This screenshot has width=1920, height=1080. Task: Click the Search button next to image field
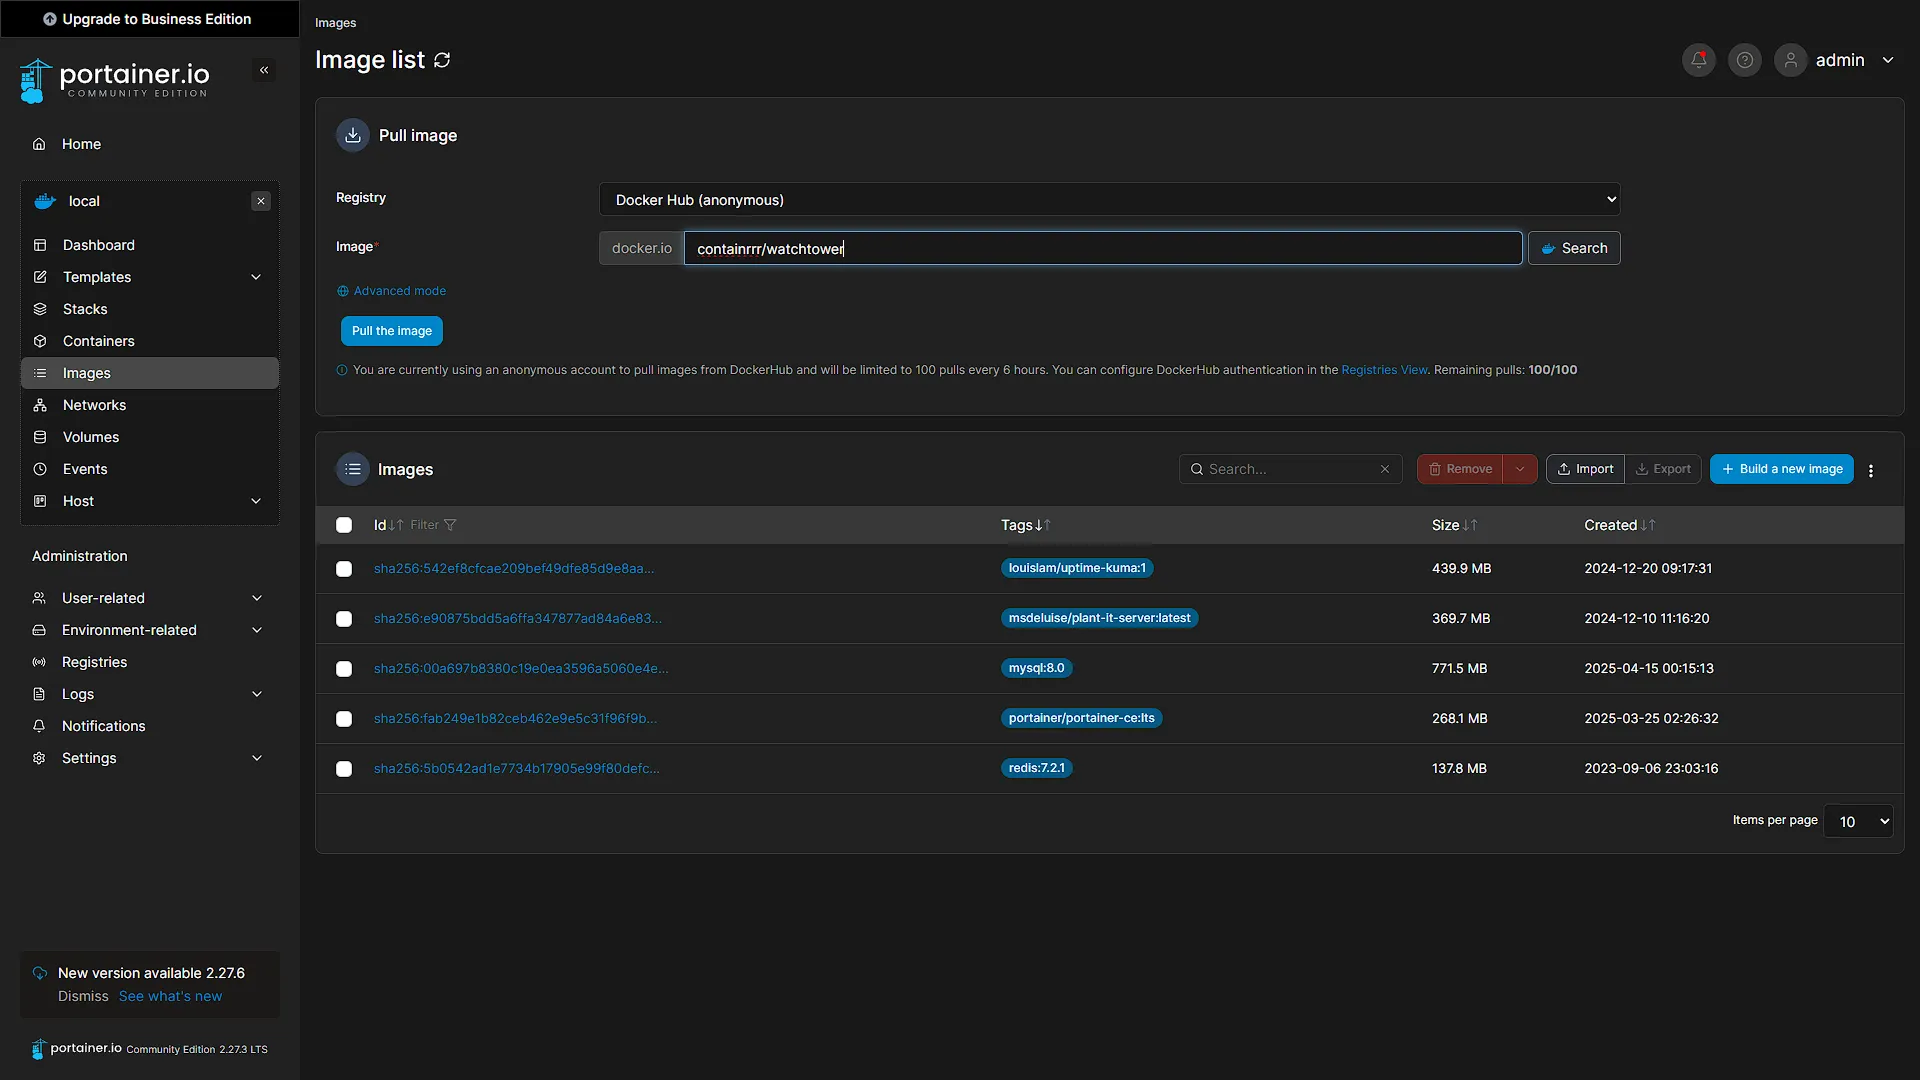[1574, 248]
